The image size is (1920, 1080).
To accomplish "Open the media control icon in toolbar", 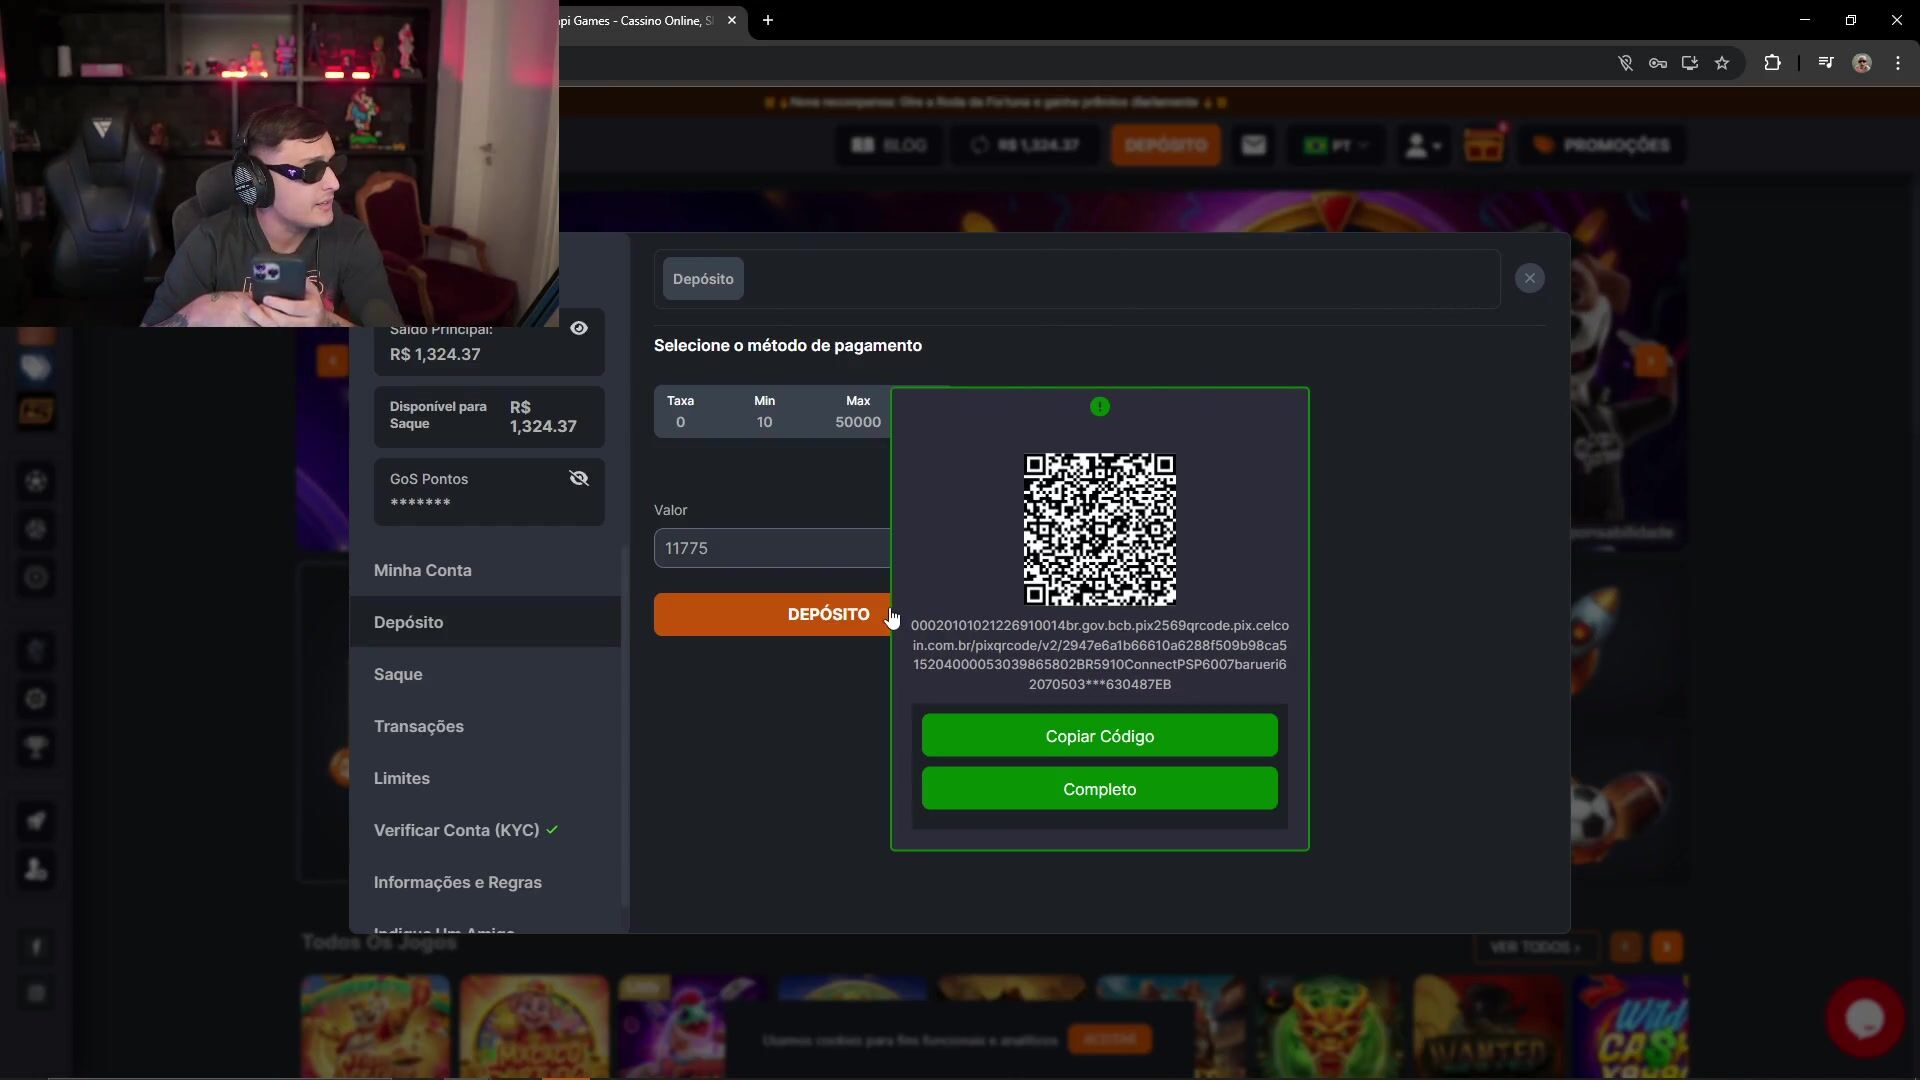I will coord(1826,63).
